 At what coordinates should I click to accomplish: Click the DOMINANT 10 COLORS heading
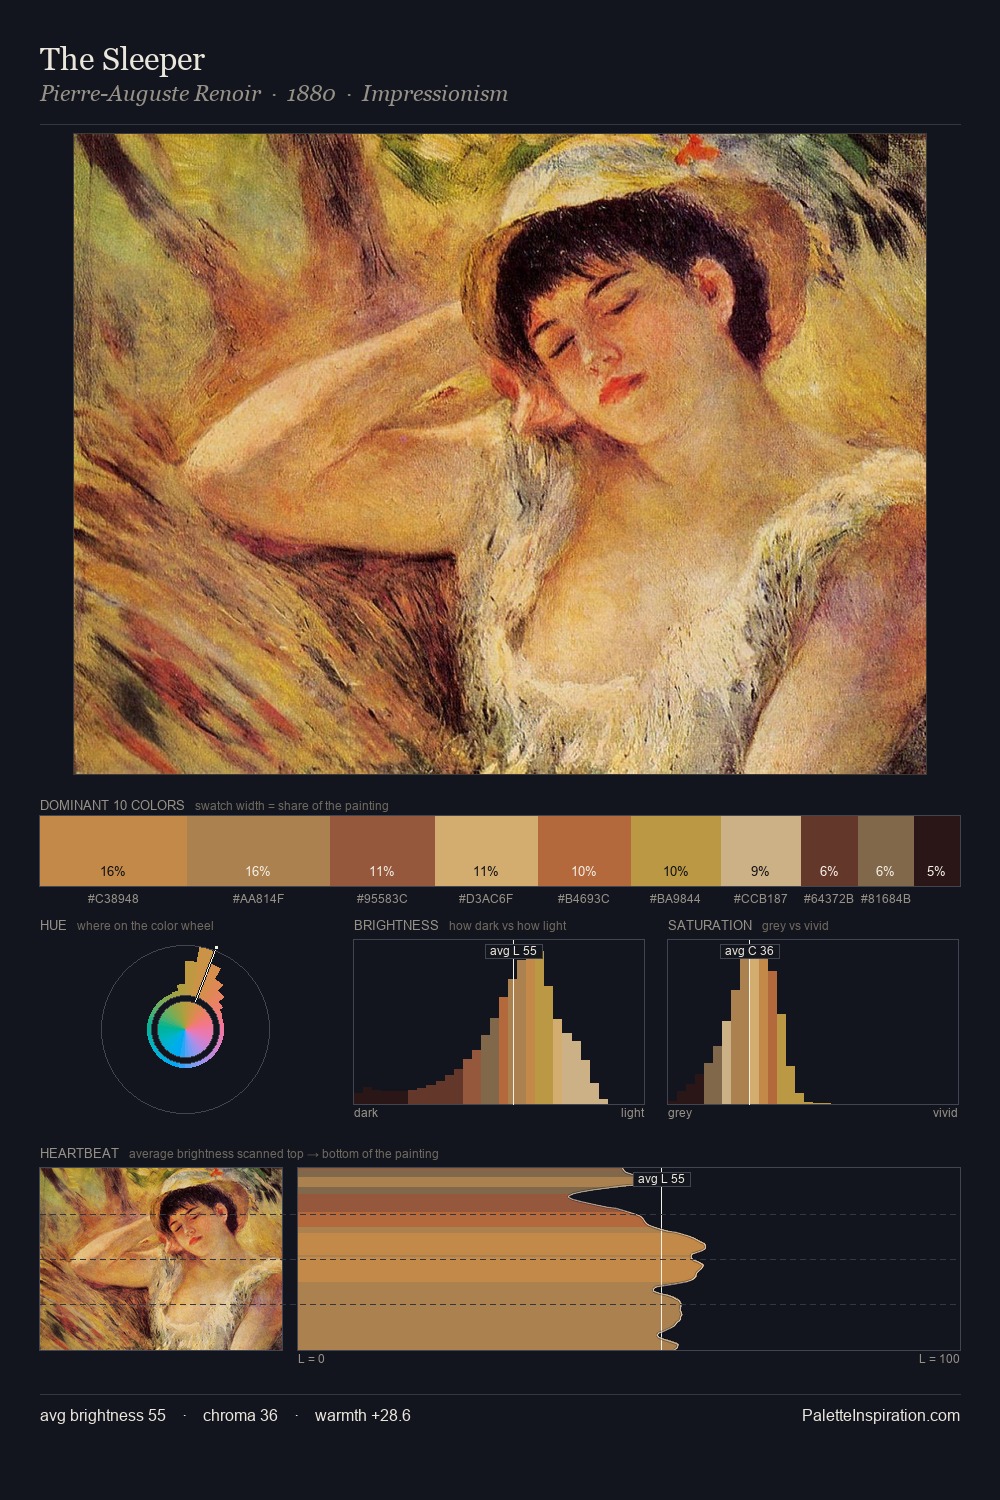(112, 805)
